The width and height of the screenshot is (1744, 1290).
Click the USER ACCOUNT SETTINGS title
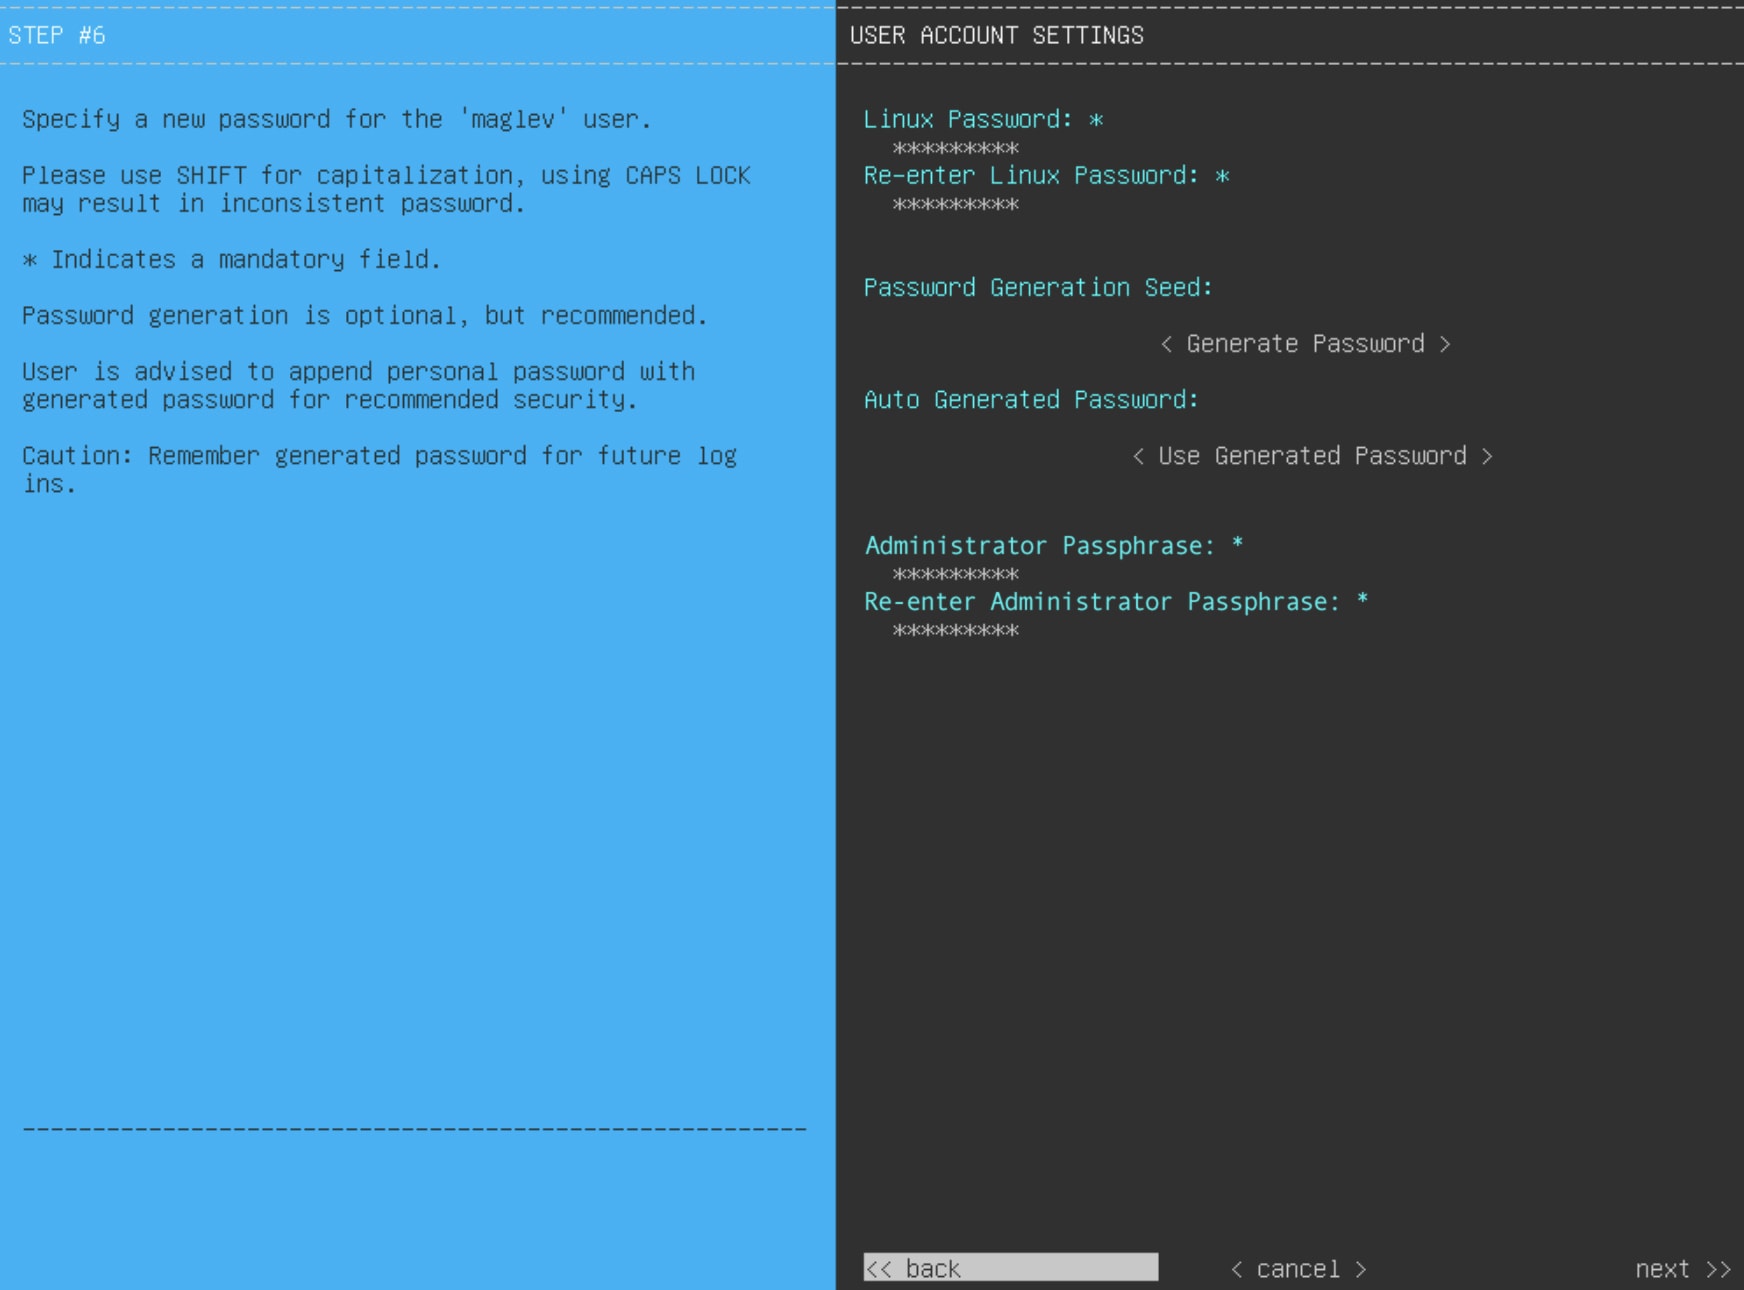click(x=996, y=36)
